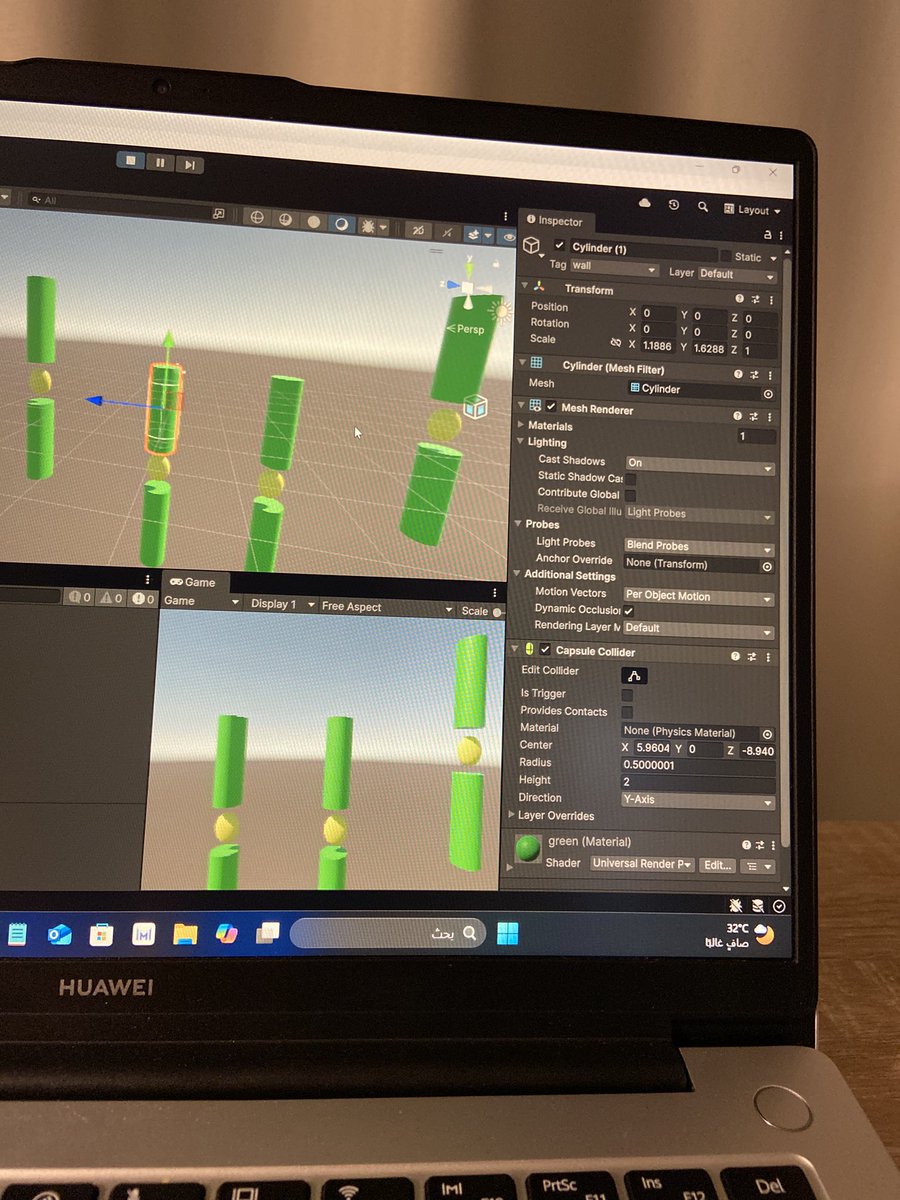Edit the Cylinder (1) name field

pyautogui.click(x=643, y=249)
